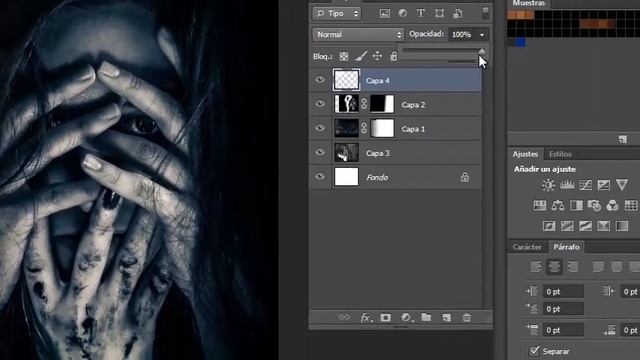Image resolution: width=640 pixels, height=360 pixels.
Task: Select the Capa 1 layer thumbnail
Action: tap(347, 128)
